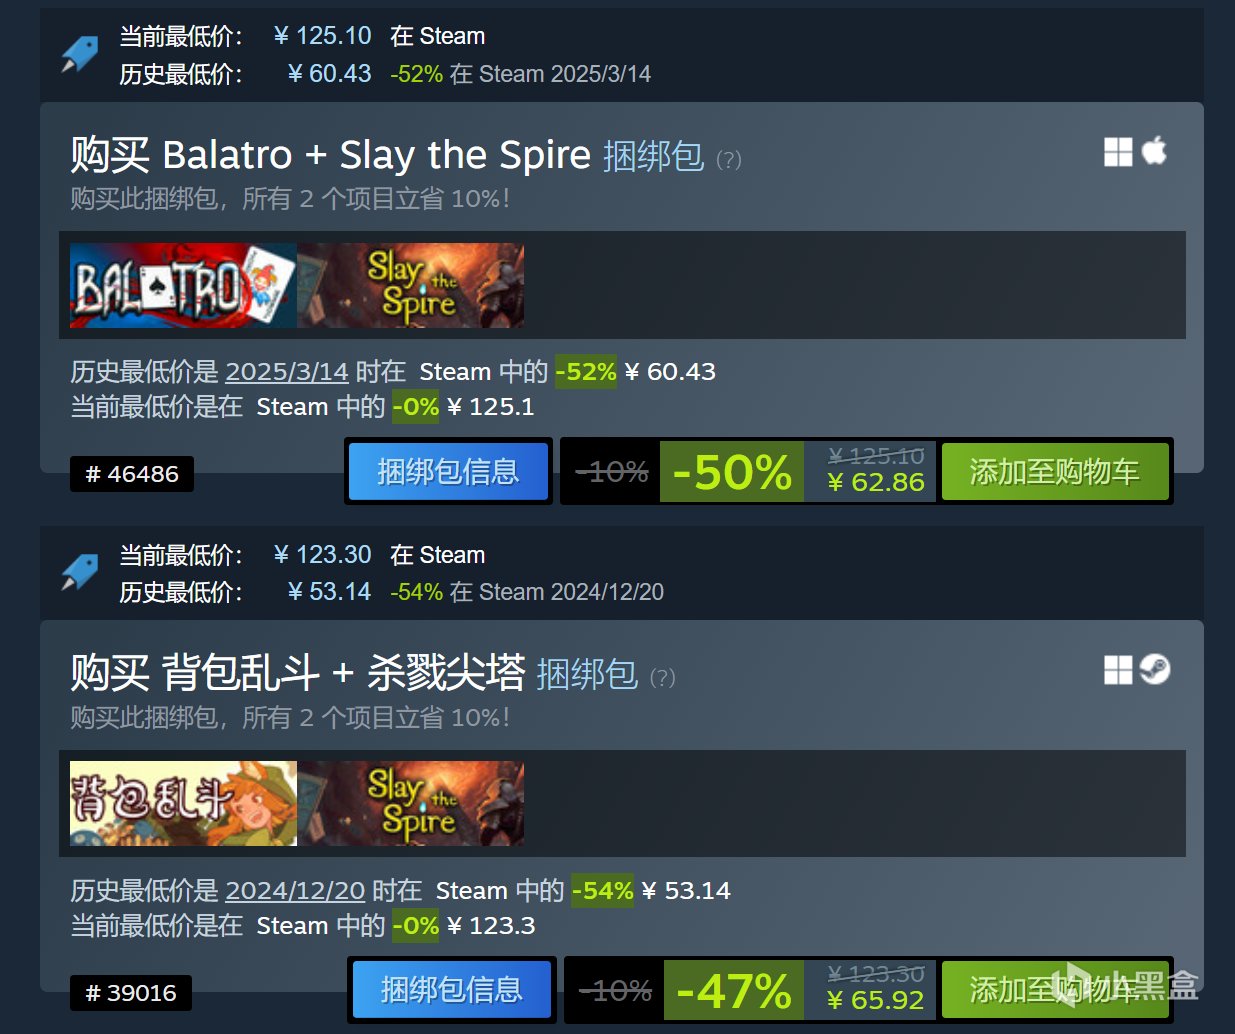
Task: Click 捆绑包信息 button for Balatro bundle
Action: pyautogui.click(x=448, y=471)
